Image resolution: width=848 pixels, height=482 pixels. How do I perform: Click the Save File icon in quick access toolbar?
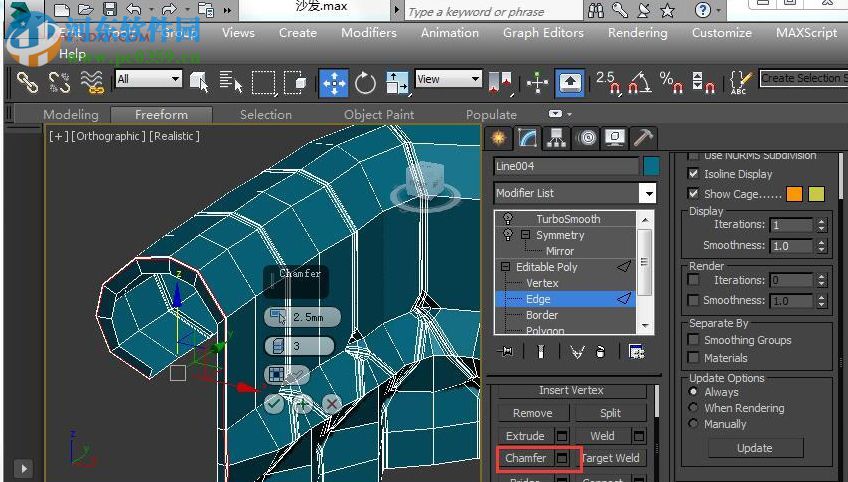click(110, 9)
